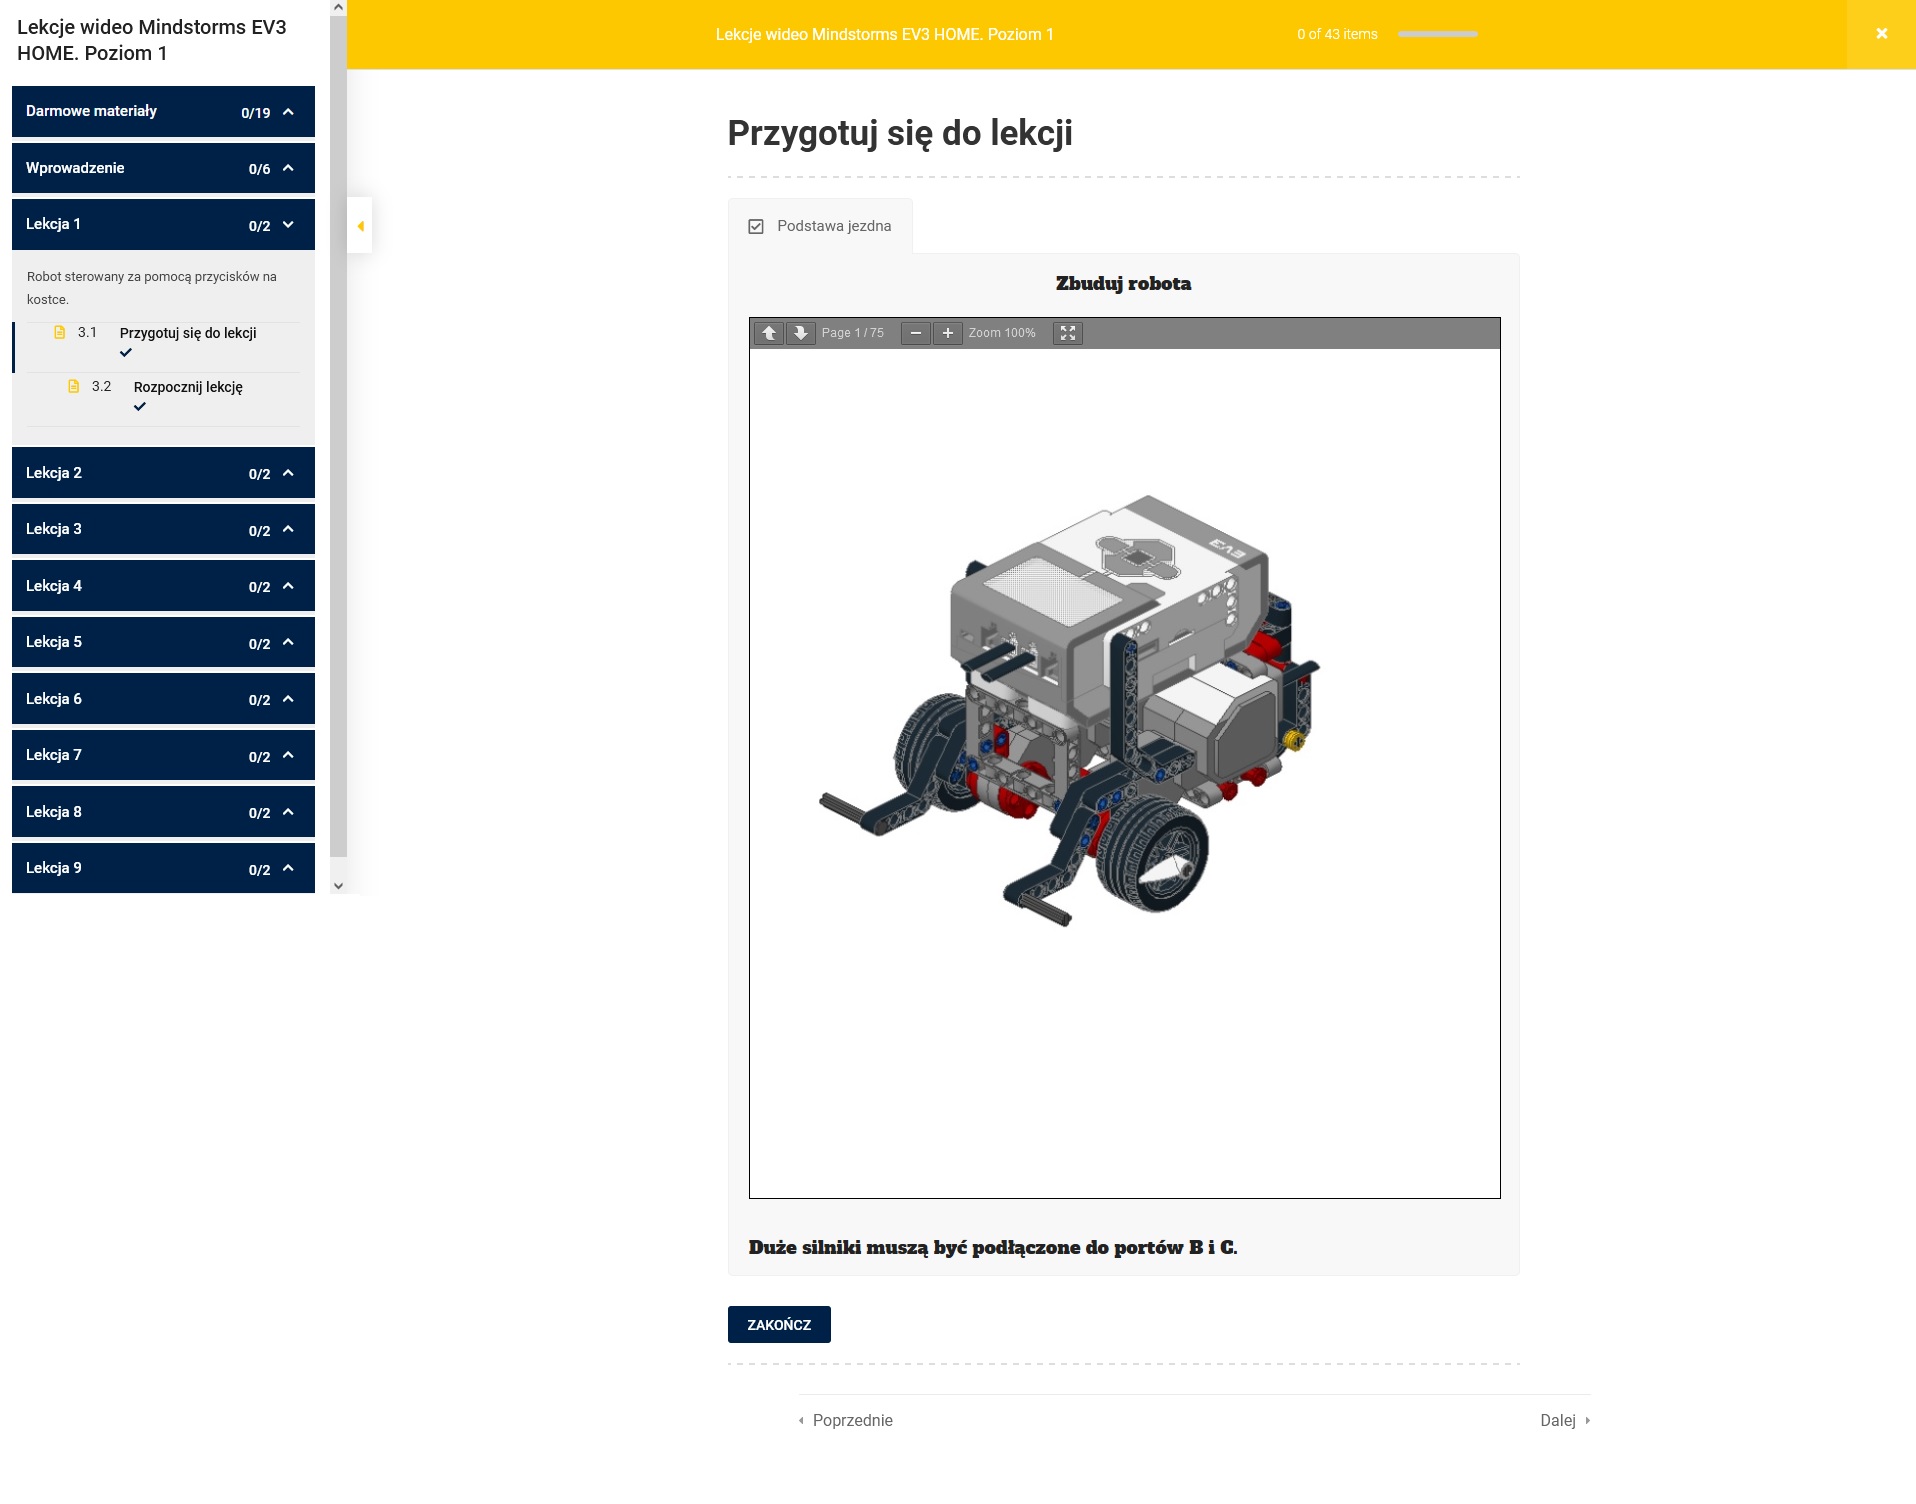Expand the Lekcja 5 section
The height and width of the screenshot is (1504, 1916).
click(x=163, y=642)
